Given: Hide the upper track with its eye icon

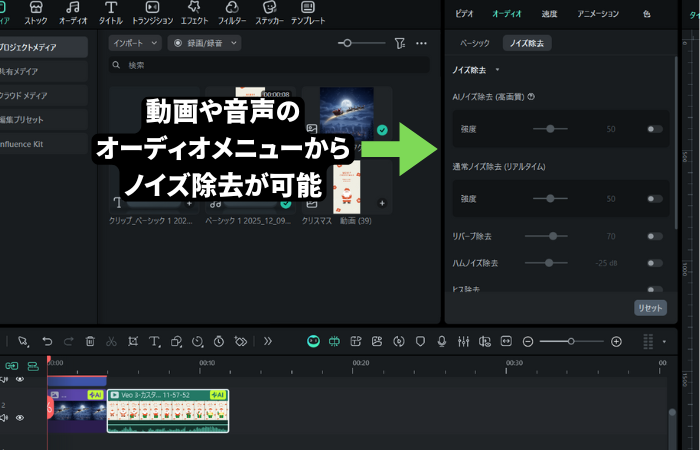Looking at the screenshot, I should (20, 379).
